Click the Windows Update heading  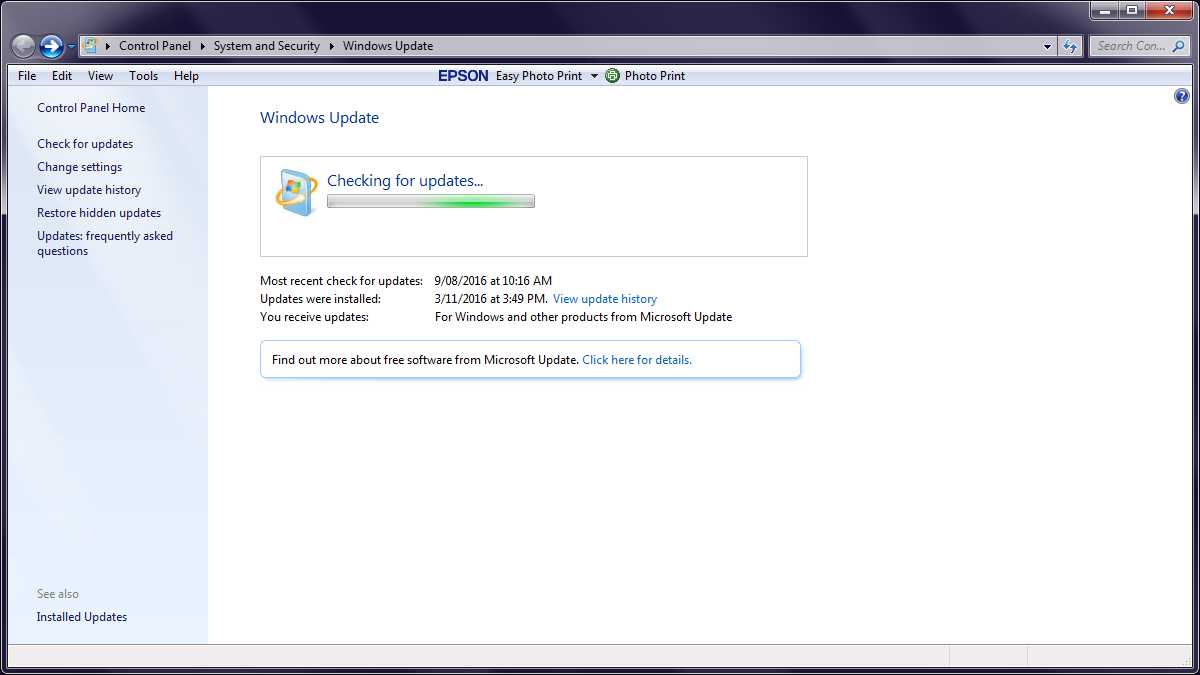click(320, 118)
